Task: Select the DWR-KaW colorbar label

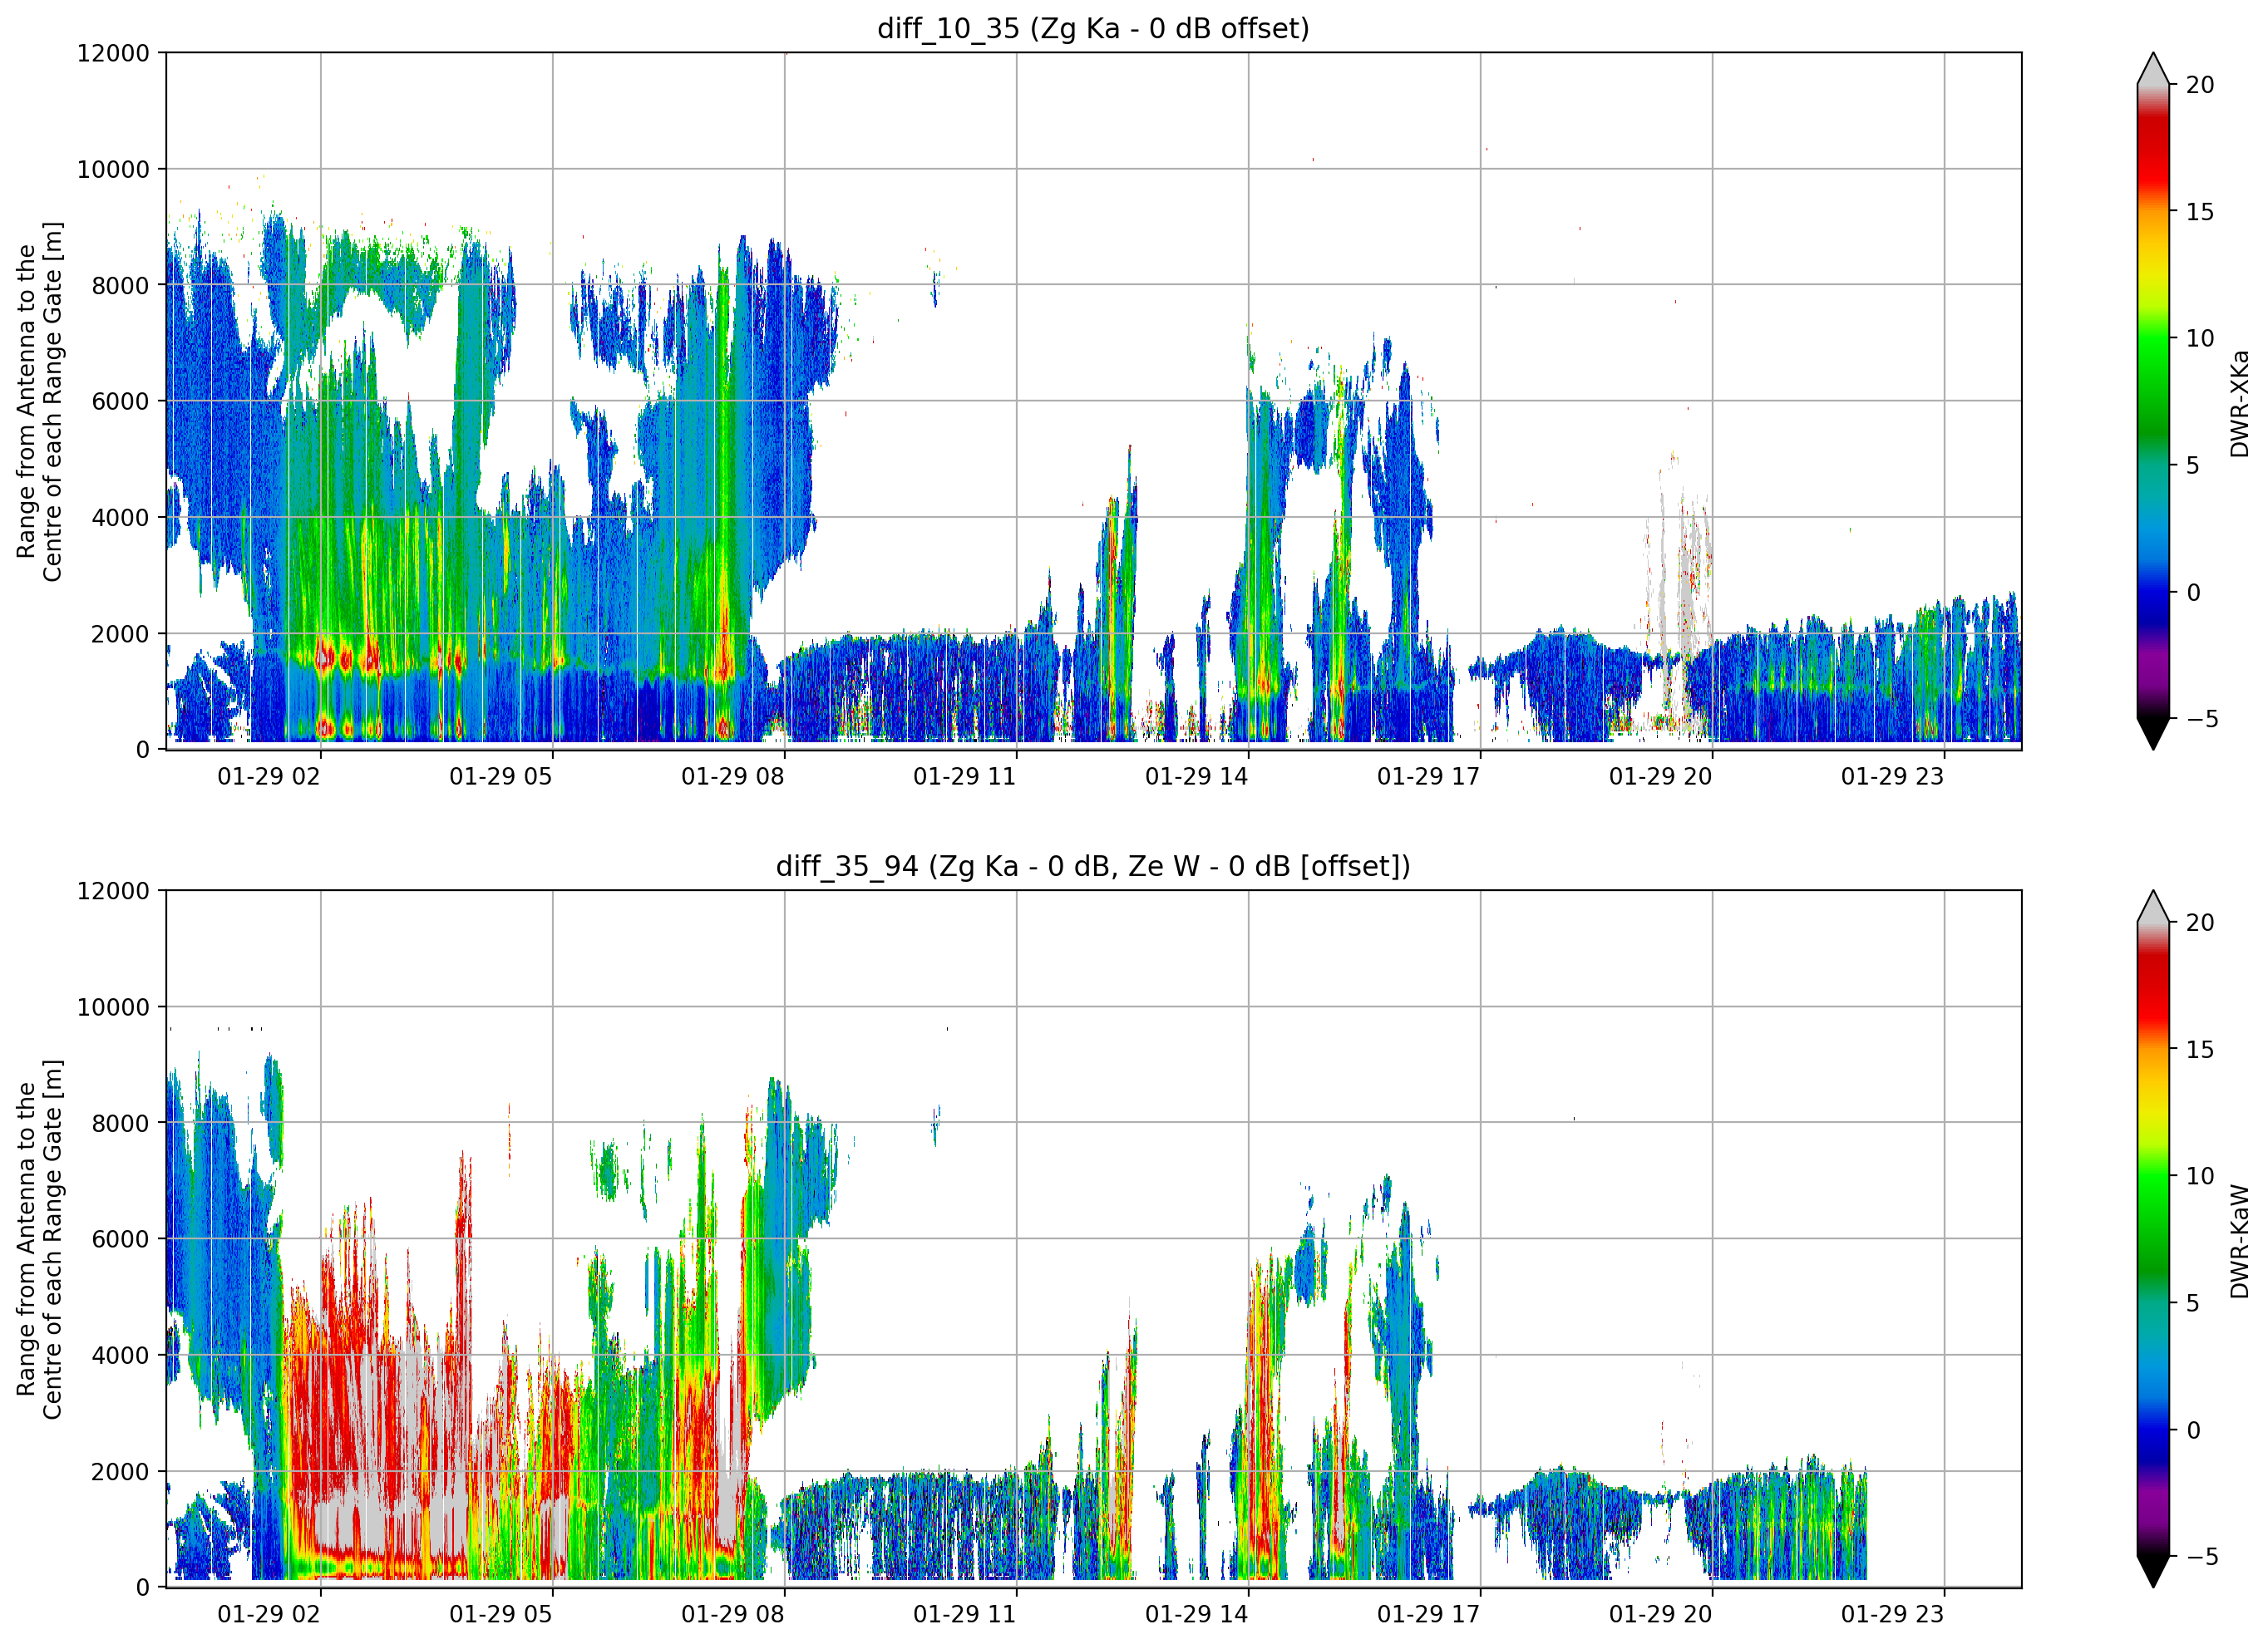Action: pos(2239,1241)
